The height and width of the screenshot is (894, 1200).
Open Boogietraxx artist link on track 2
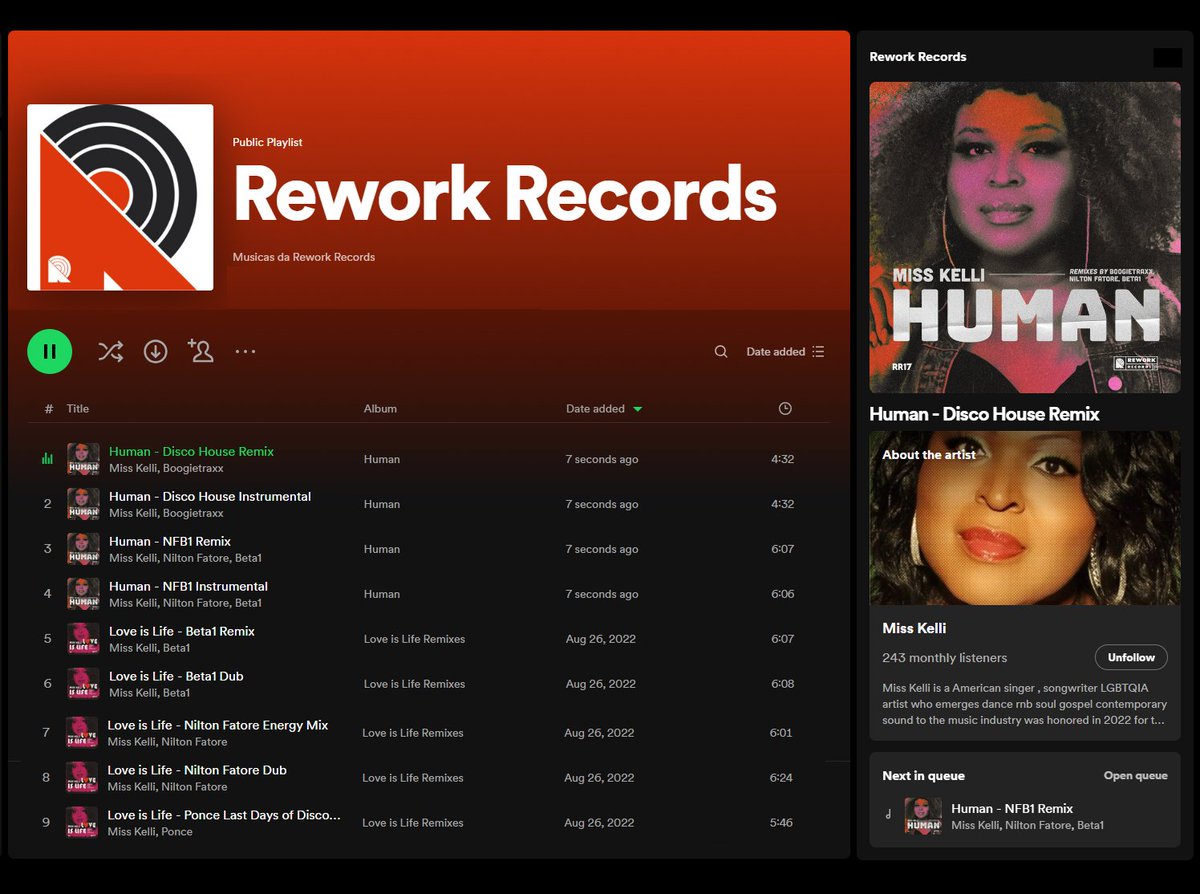pyautogui.click(x=194, y=513)
